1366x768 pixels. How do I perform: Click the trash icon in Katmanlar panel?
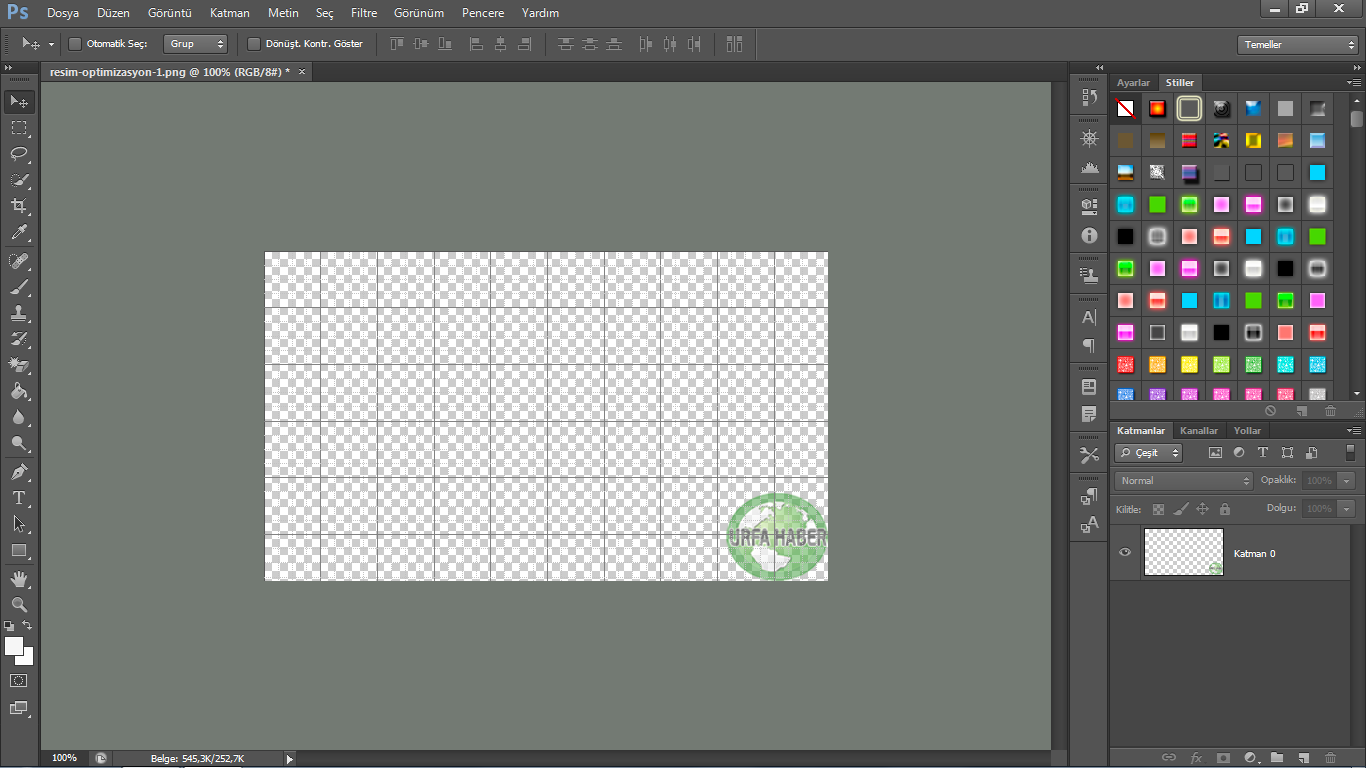click(x=1330, y=758)
